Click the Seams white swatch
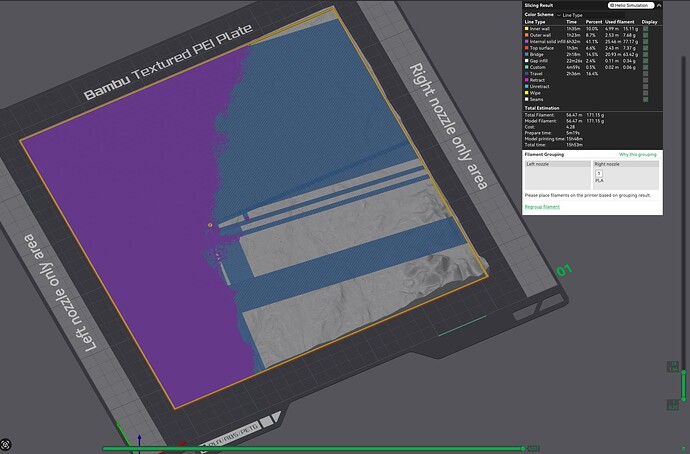 526,99
